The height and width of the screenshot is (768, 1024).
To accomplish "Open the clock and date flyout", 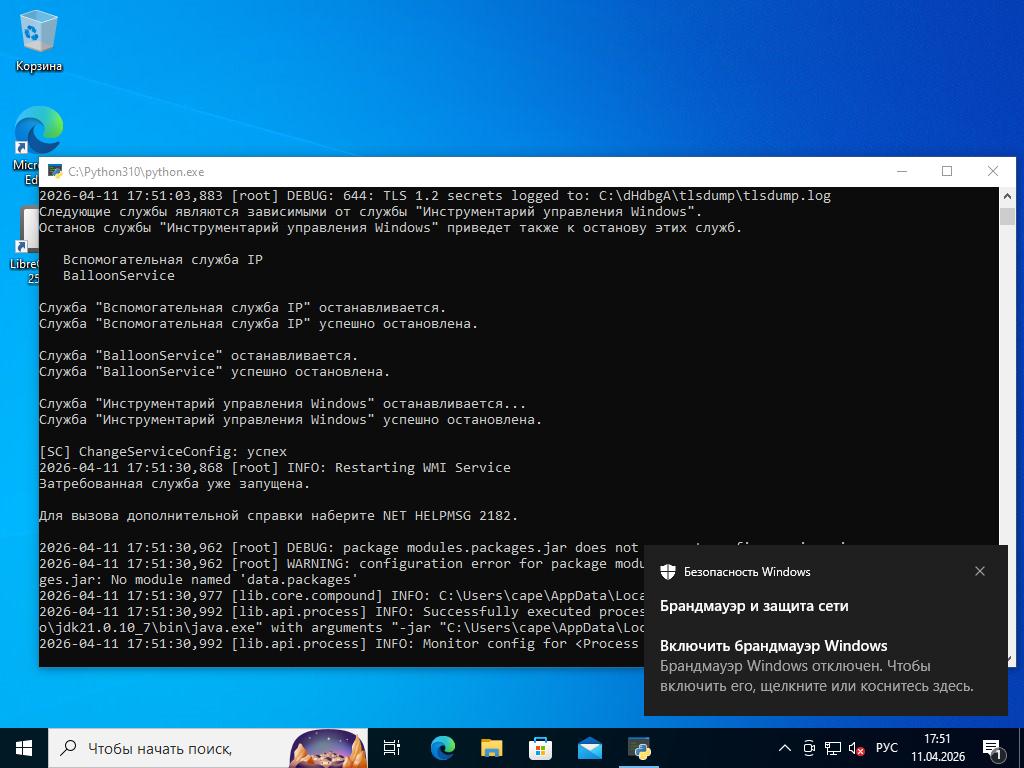I will click(x=938, y=747).
